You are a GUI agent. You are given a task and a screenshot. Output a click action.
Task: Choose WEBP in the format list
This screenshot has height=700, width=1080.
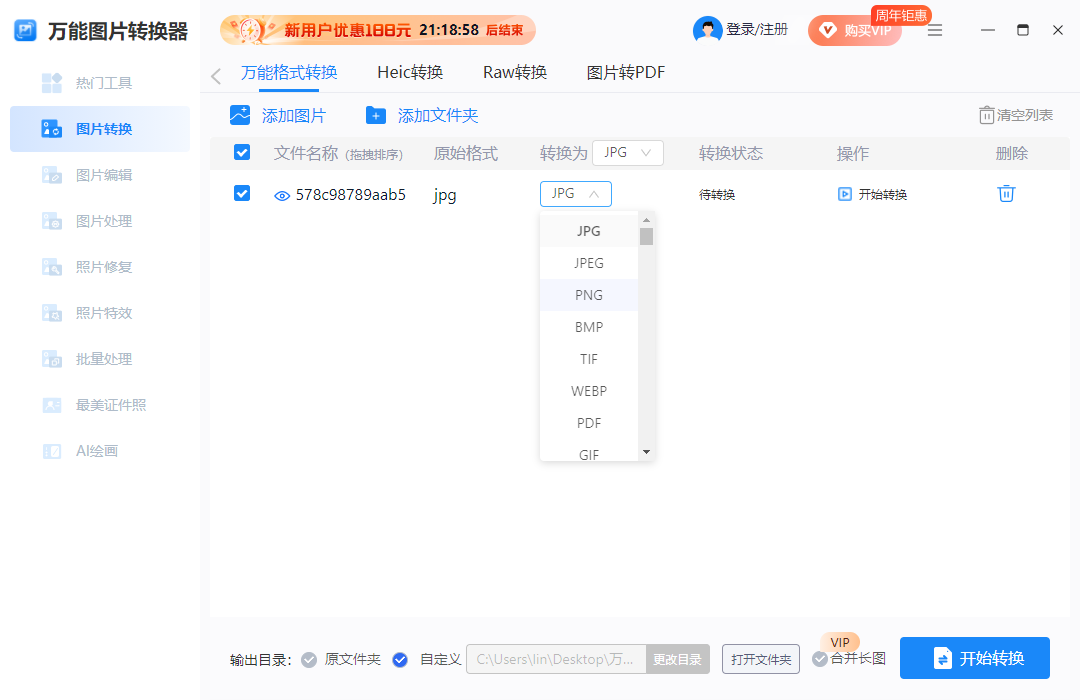[589, 391]
